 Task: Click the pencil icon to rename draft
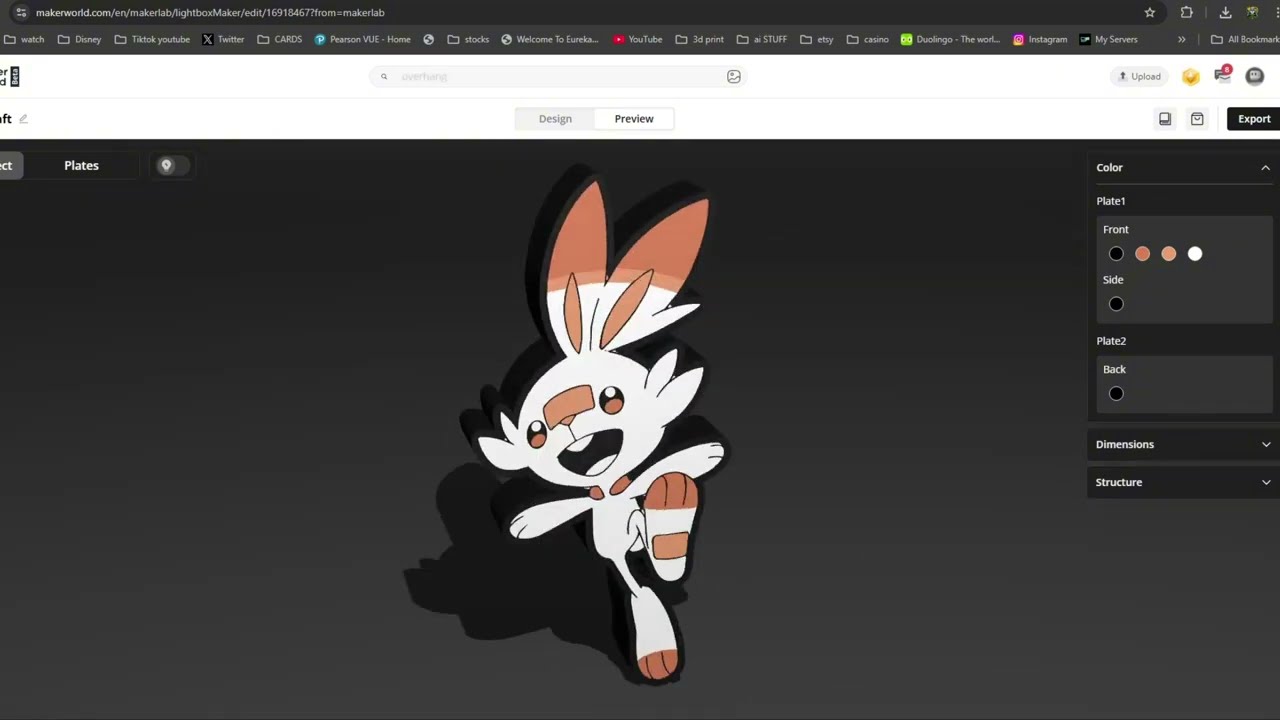[23, 119]
